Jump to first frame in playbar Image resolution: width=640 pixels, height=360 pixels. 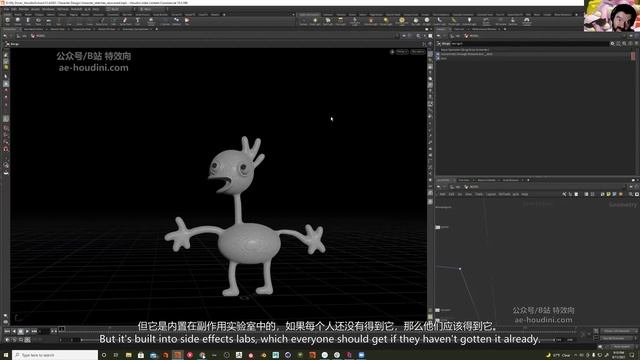point(7,331)
